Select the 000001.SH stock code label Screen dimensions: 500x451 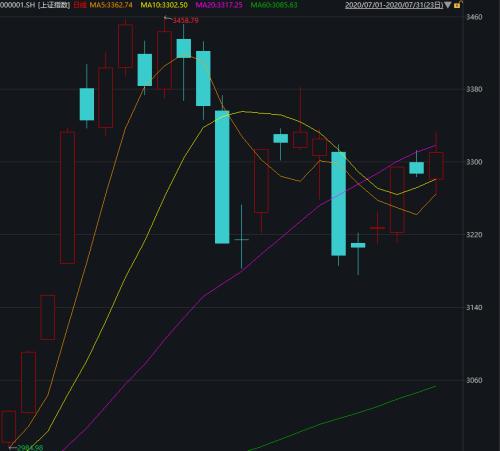(x=17, y=5)
